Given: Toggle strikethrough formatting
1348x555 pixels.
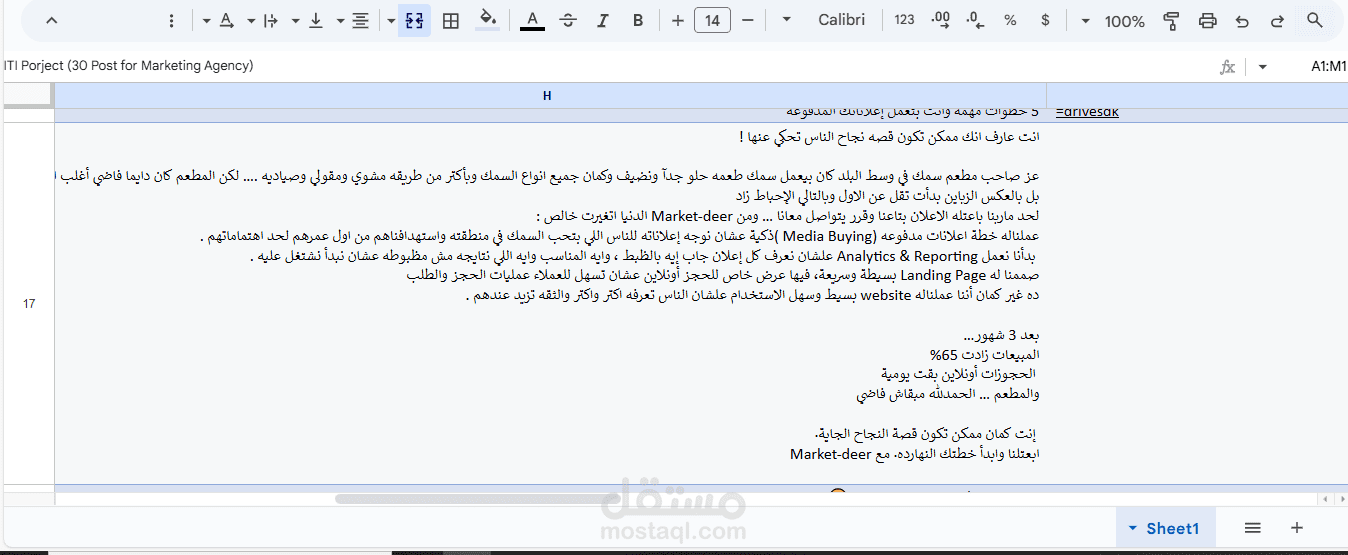Looking at the screenshot, I should (x=568, y=21).
